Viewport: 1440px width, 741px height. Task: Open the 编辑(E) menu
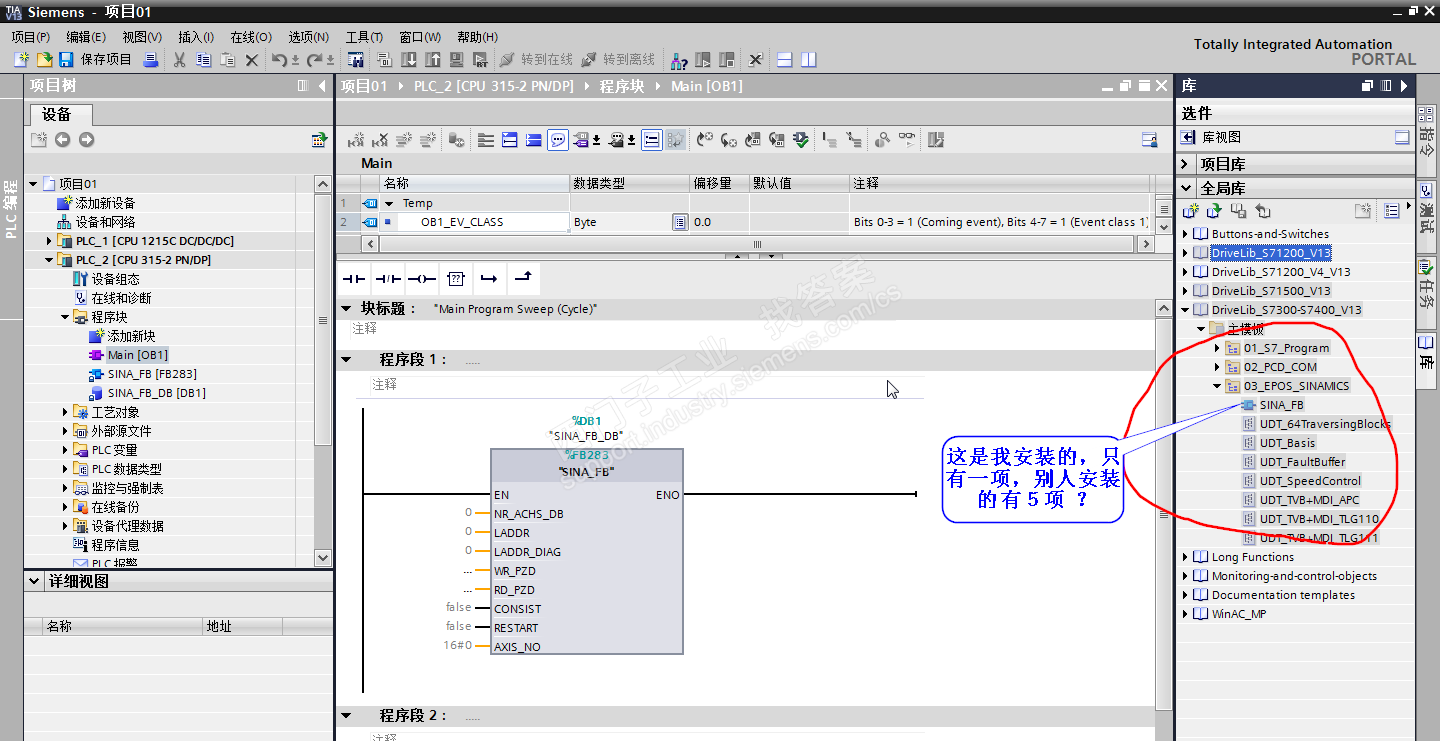(86, 37)
